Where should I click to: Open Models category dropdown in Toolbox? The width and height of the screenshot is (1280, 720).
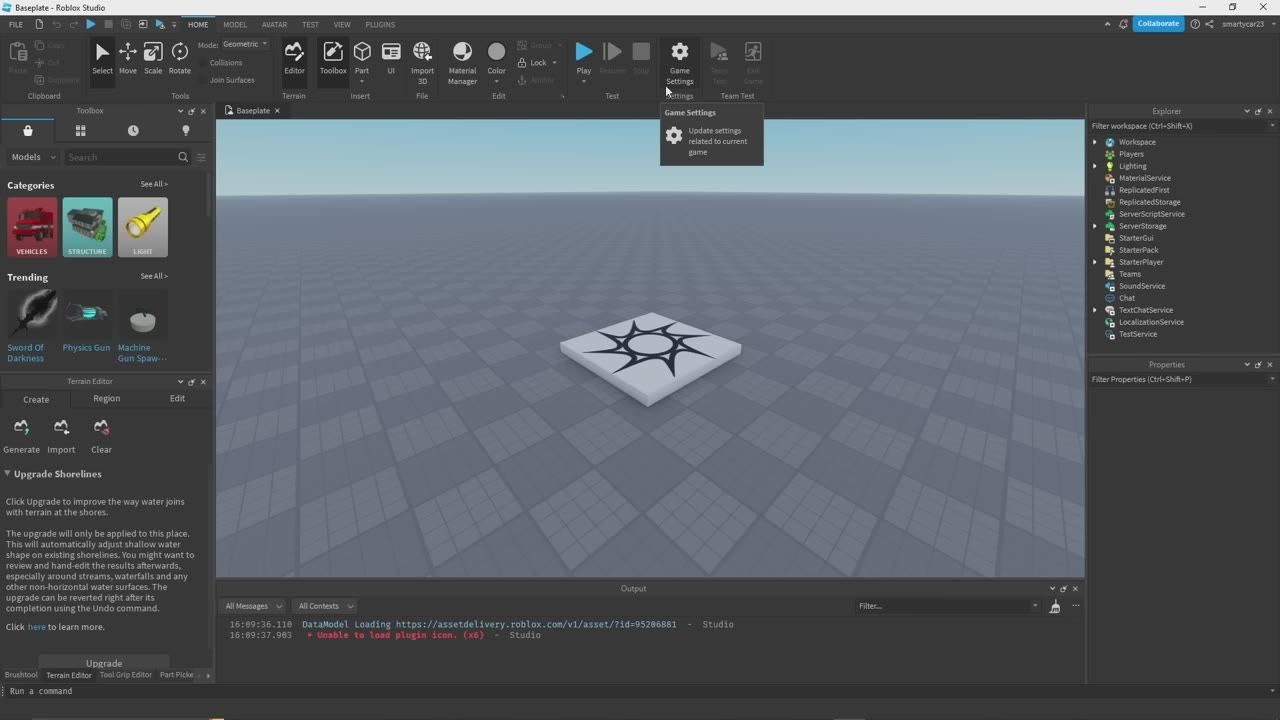tap(33, 157)
